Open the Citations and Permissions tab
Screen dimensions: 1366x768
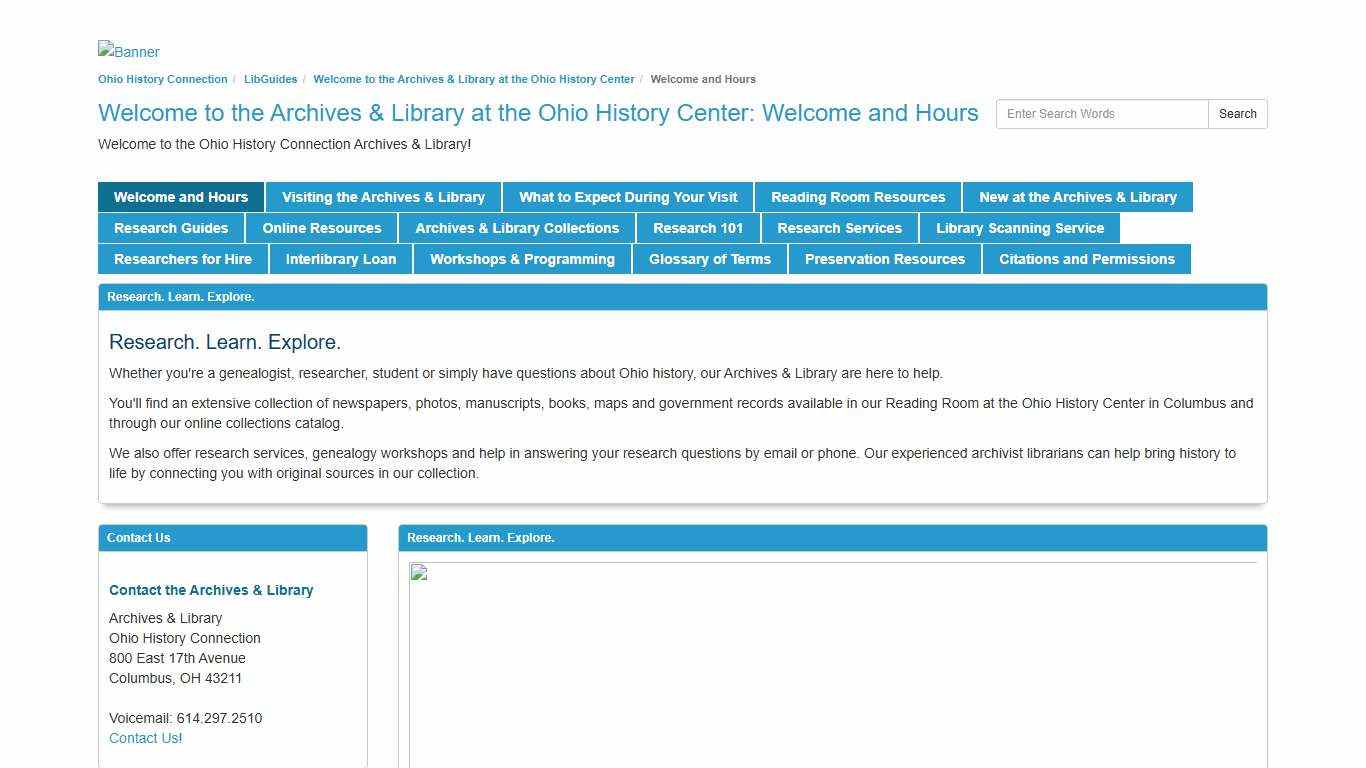(1087, 259)
